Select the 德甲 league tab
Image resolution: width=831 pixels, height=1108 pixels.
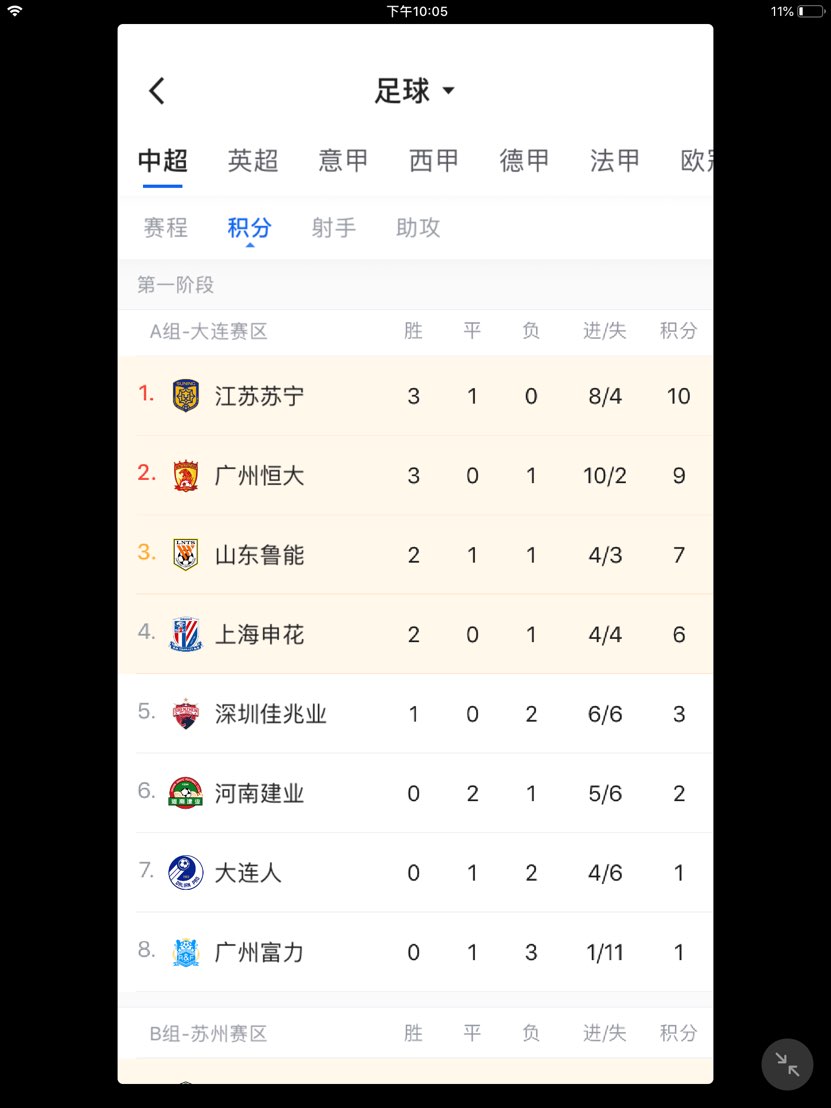click(x=525, y=161)
